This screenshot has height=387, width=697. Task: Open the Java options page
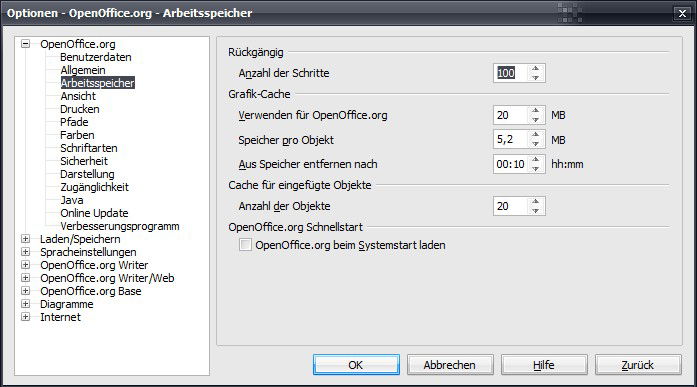(72, 200)
